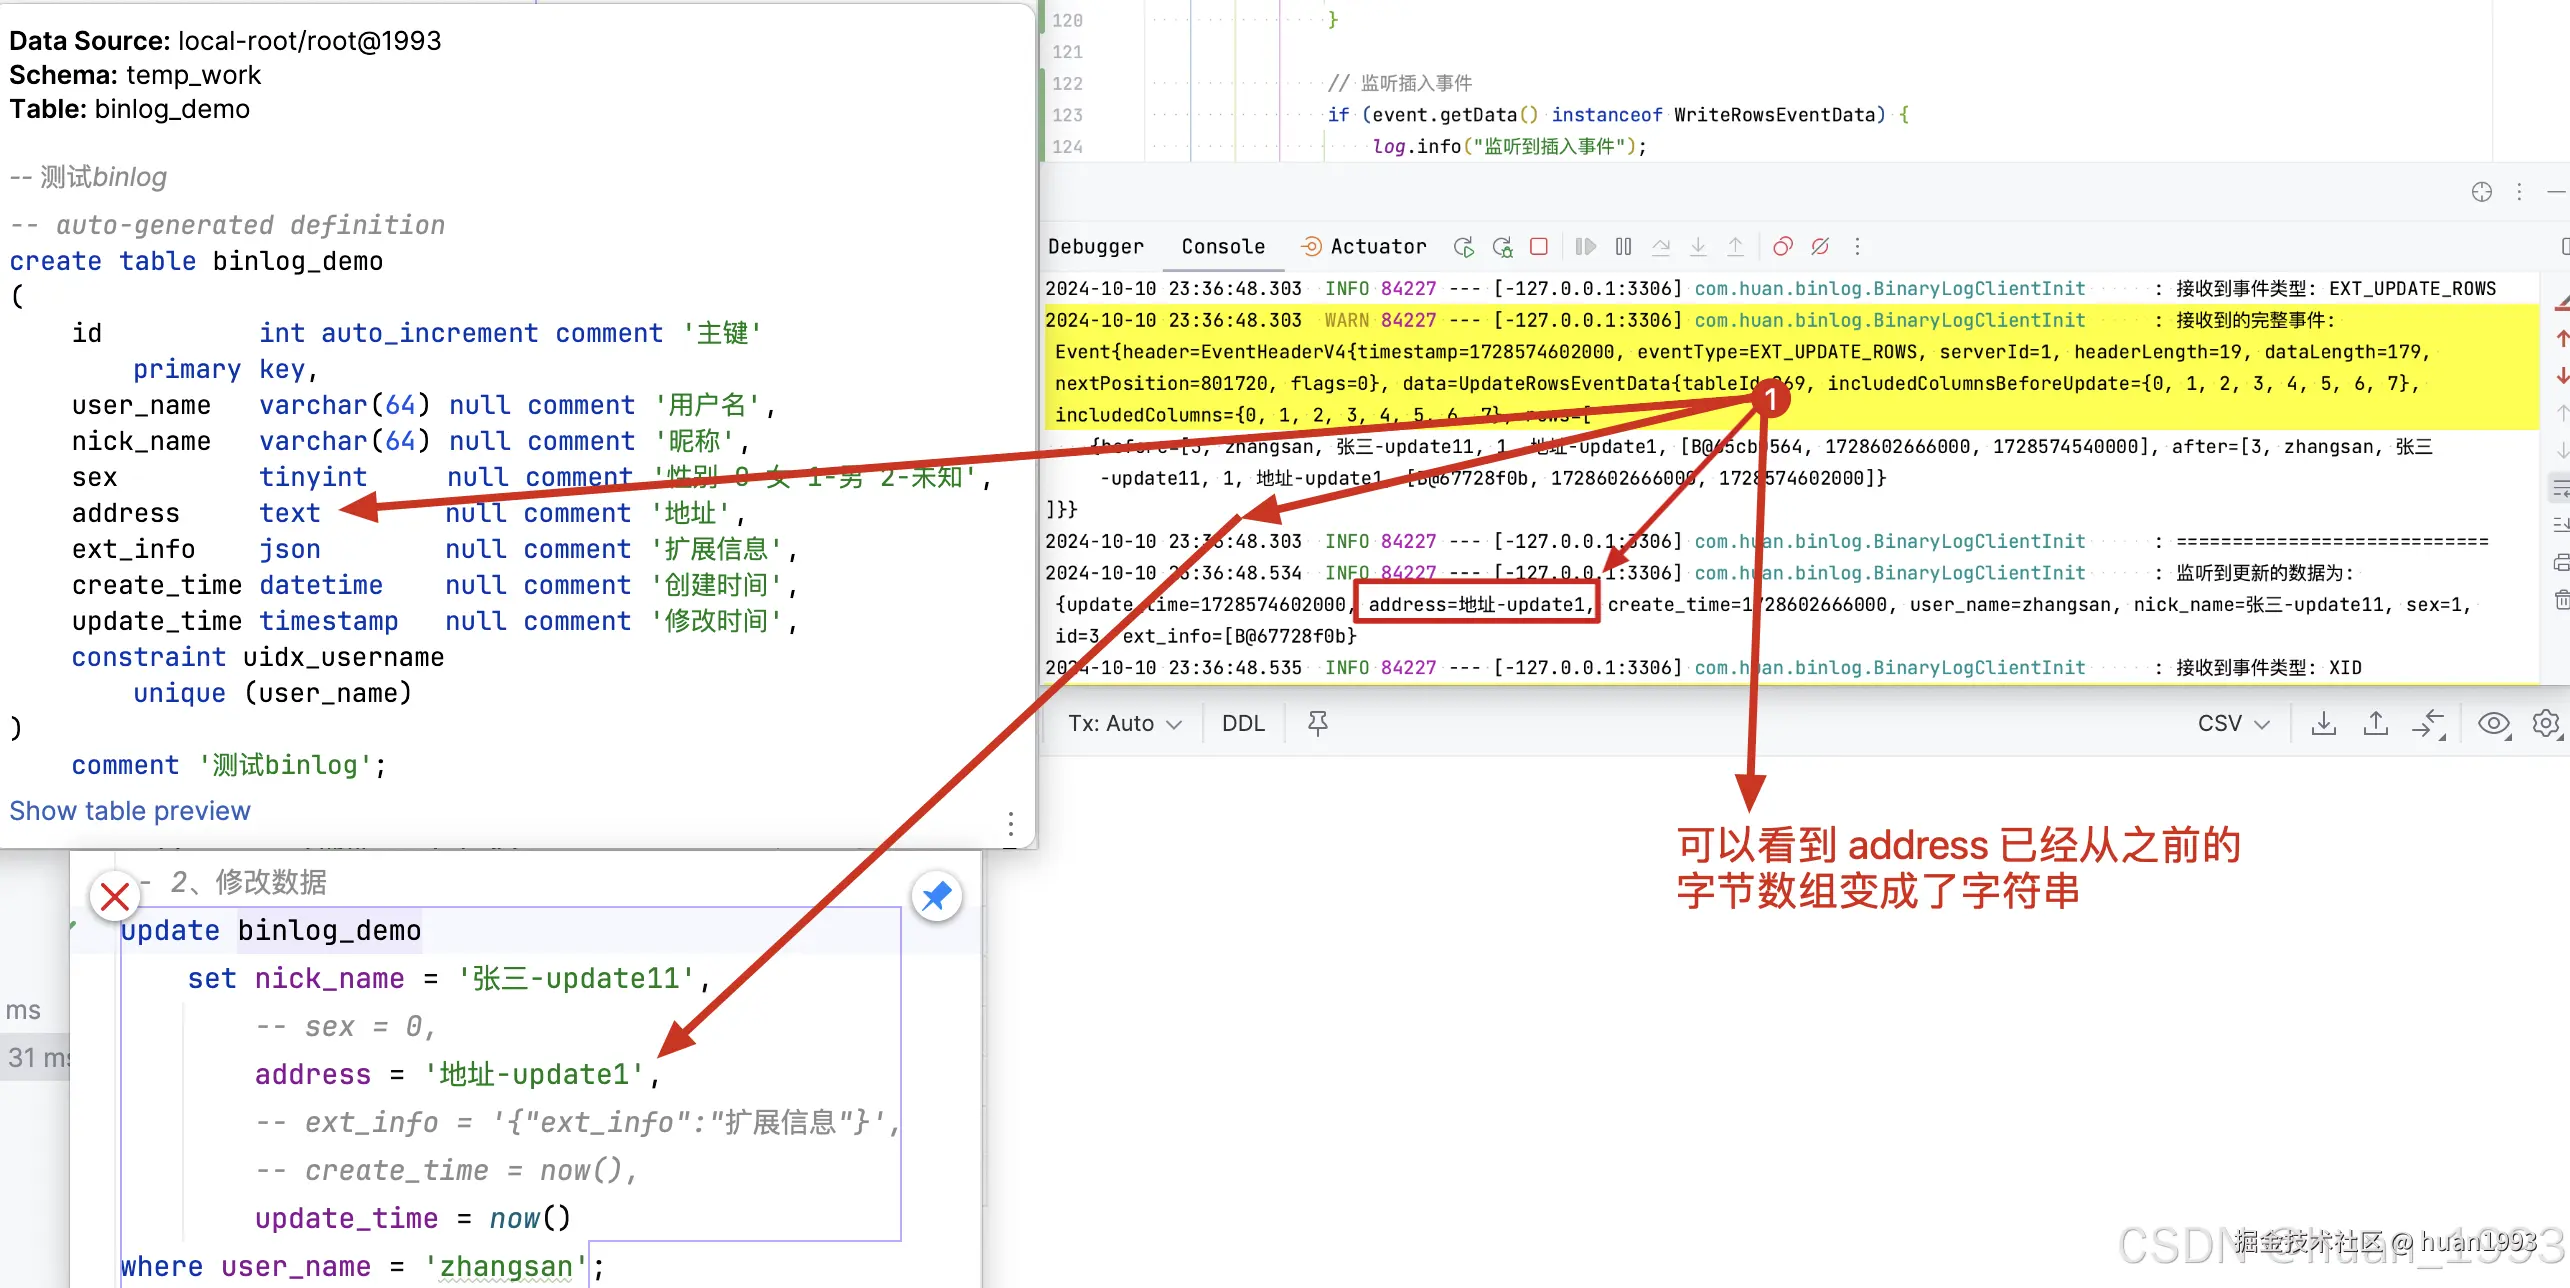This screenshot has width=2570, height=1288.
Task: Rerun the binlog application
Action: tap(1465, 247)
